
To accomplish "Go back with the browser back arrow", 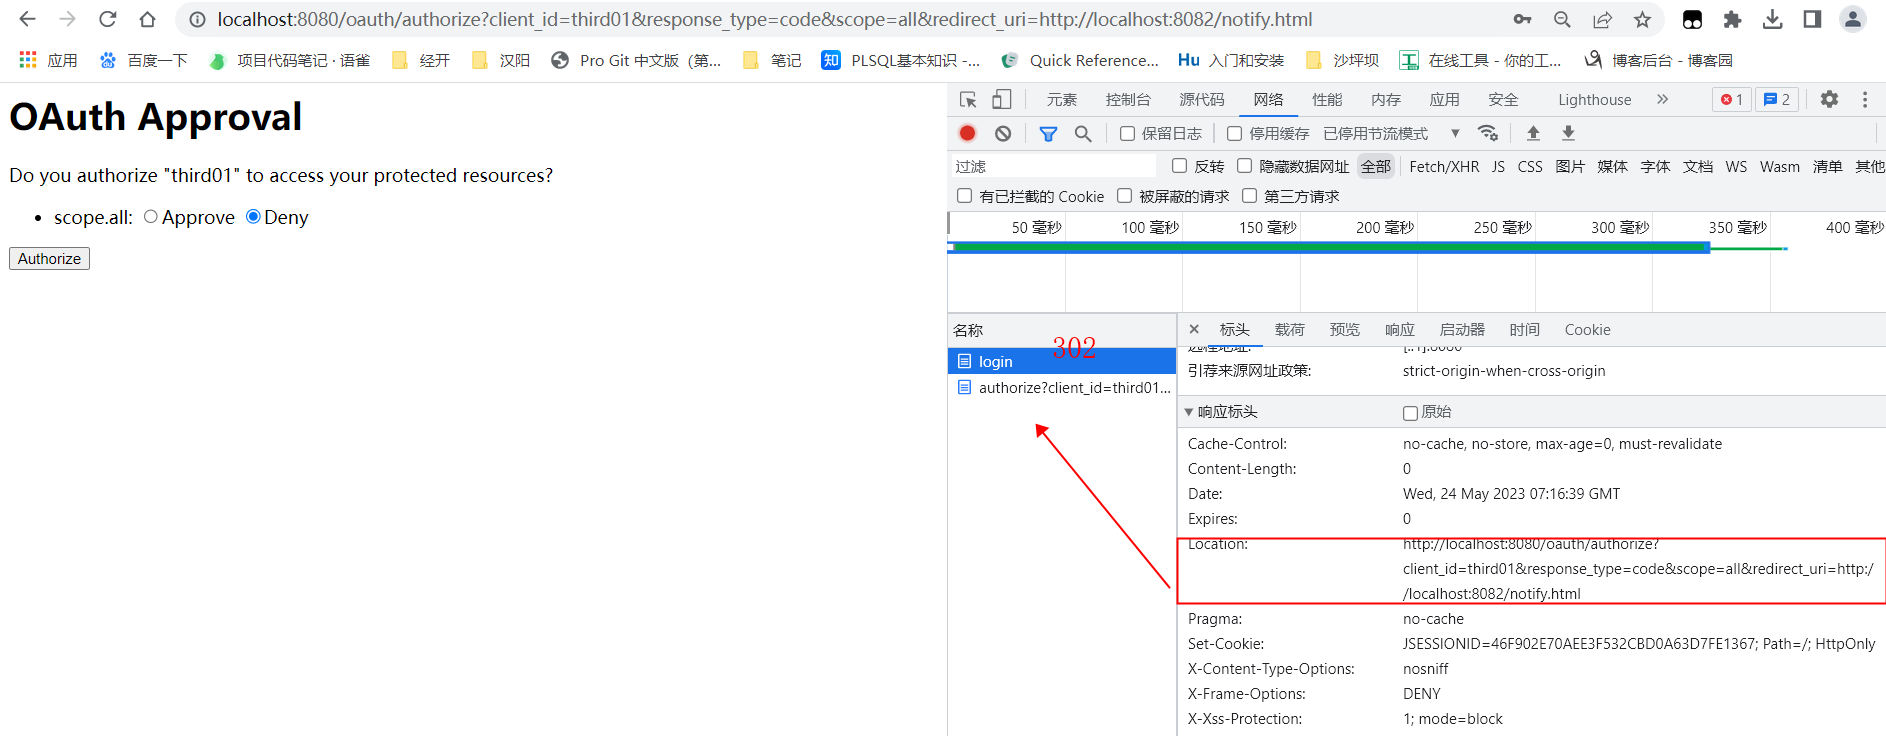I will point(27,19).
